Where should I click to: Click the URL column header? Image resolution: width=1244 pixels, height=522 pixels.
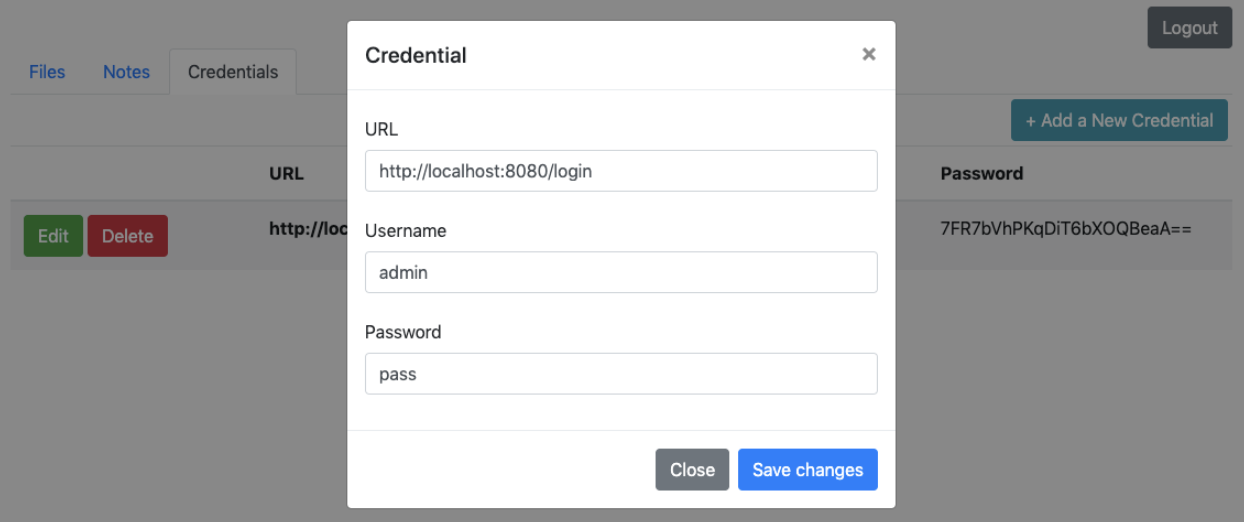(x=286, y=173)
